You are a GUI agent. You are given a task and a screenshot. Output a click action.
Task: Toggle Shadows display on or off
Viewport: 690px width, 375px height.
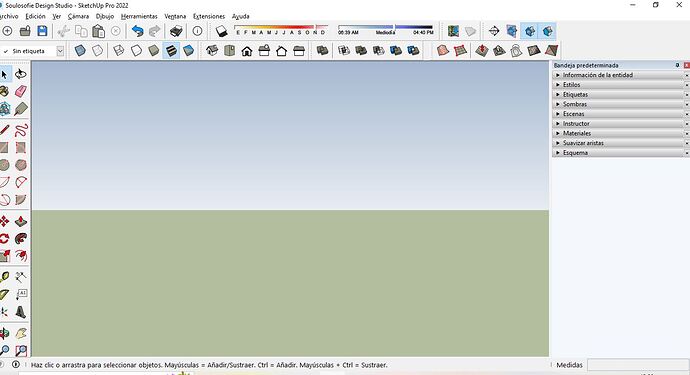click(x=221, y=31)
